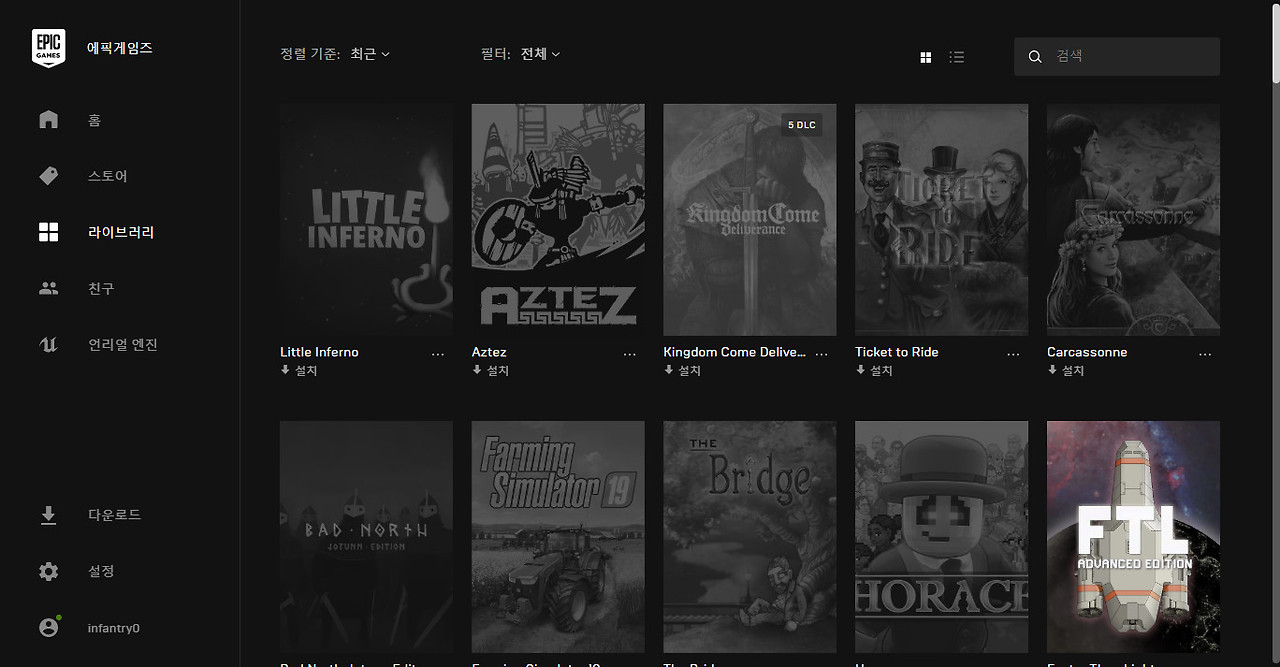Open Bad North cover thumbnail
This screenshot has height=667, width=1280.
click(366, 537)
